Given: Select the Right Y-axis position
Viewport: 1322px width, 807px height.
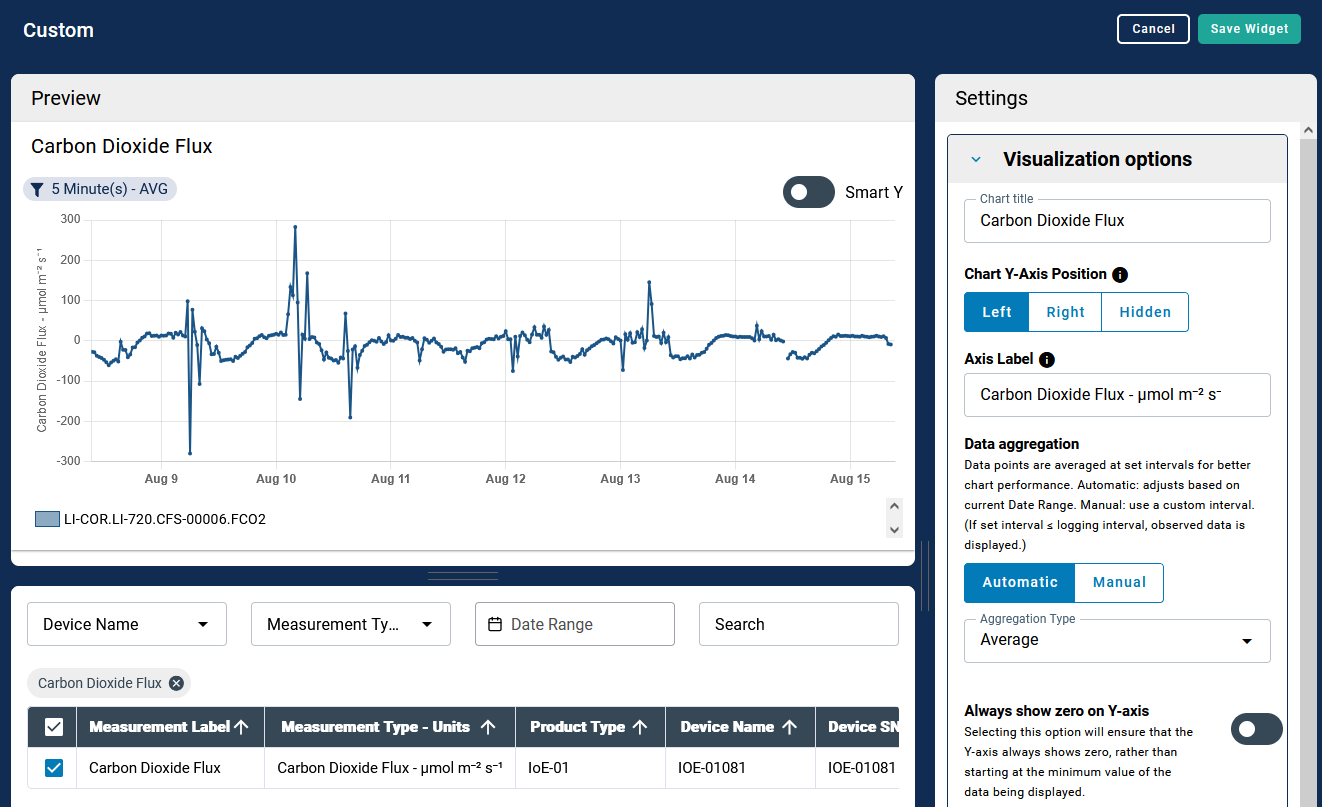Looking at the screenshot, I should tap(1065, 312).
